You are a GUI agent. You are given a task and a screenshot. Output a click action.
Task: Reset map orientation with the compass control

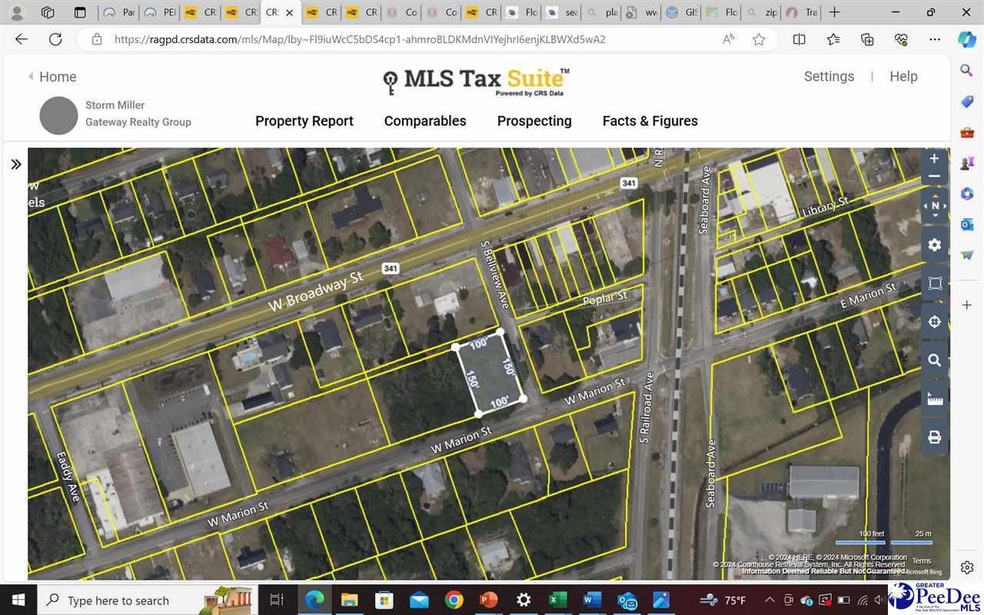pyautogui.click(x=934, y=204)
